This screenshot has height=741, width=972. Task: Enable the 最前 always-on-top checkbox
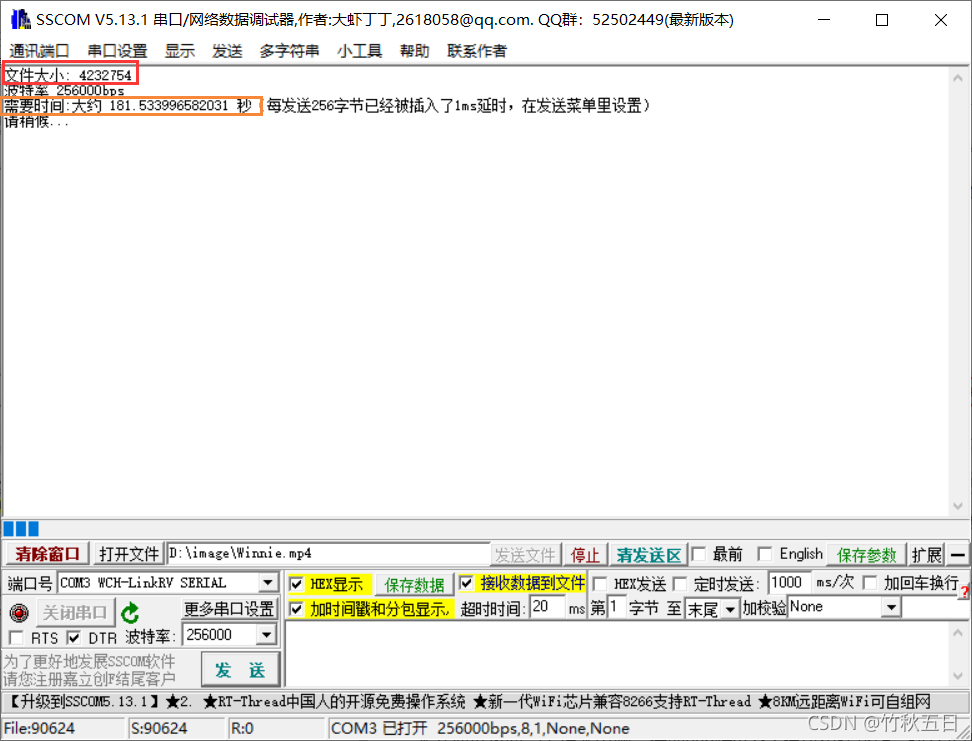(x=697, y=554)
